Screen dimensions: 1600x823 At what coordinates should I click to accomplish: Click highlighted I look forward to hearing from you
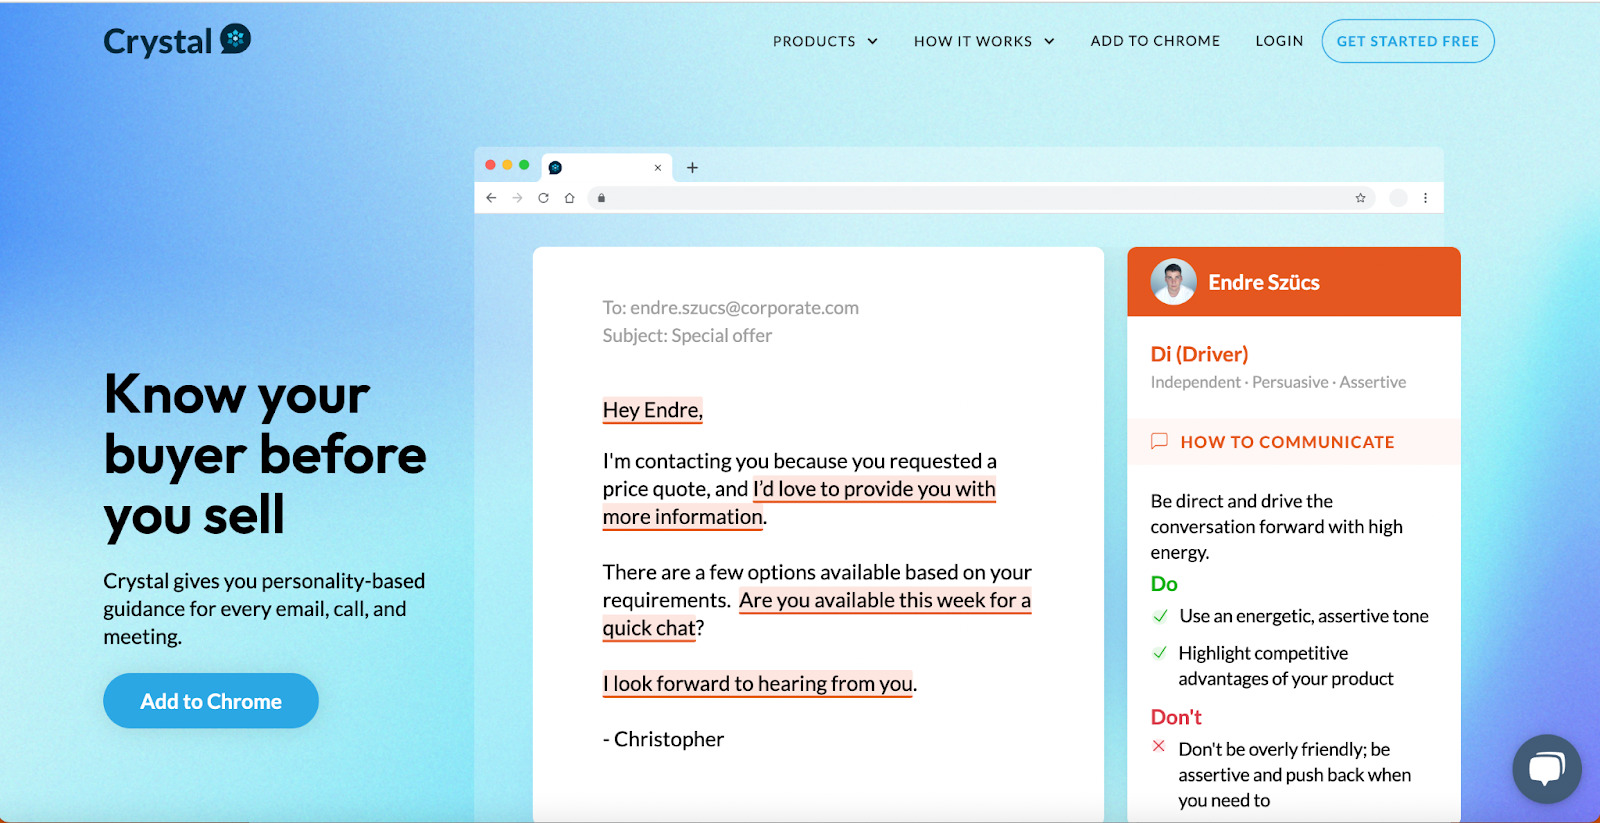click(758, 684)
